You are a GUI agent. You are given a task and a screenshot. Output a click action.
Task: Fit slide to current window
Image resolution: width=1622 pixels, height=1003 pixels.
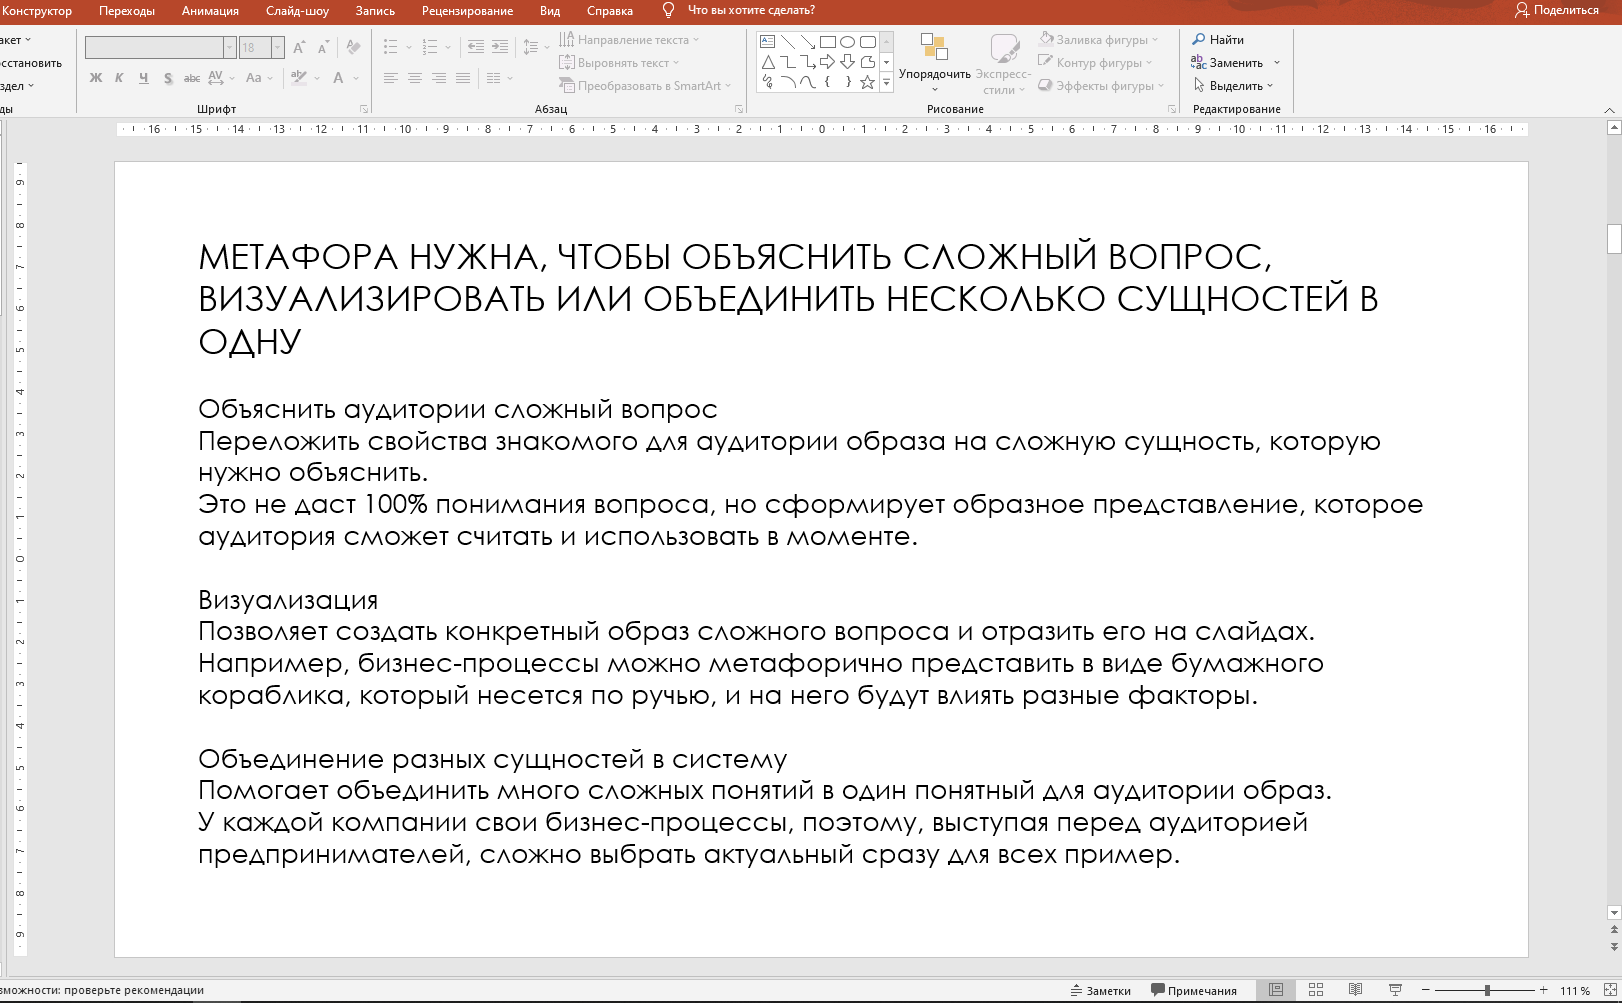(1608, 990)
